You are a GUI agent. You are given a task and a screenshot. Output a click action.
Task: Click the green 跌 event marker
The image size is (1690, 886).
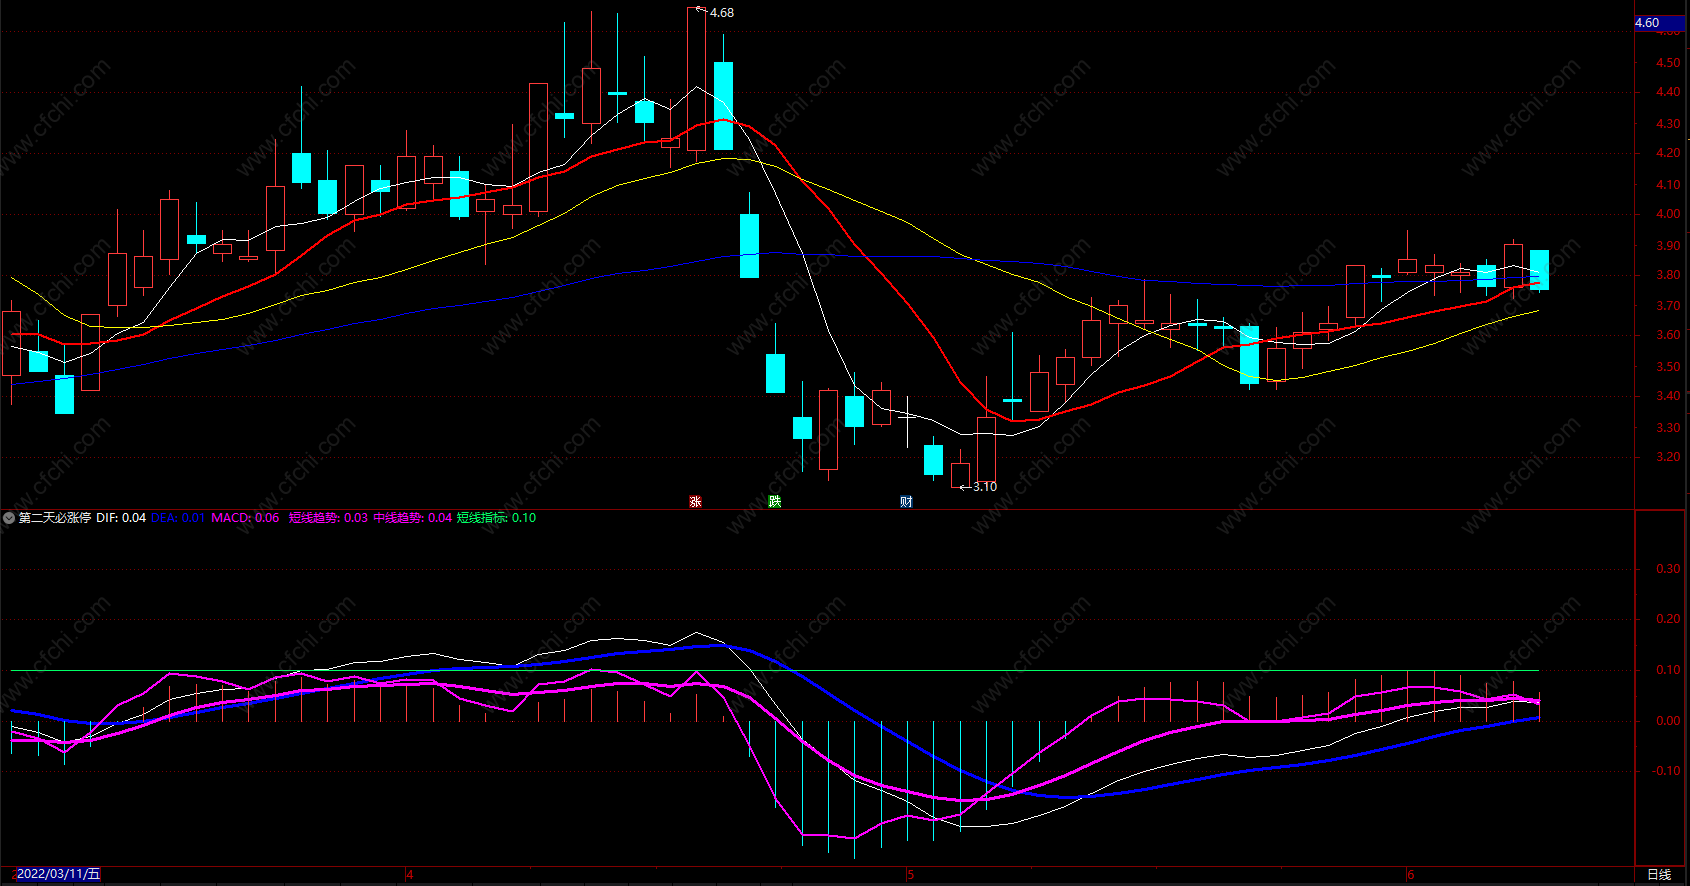[x=774, y=502]
